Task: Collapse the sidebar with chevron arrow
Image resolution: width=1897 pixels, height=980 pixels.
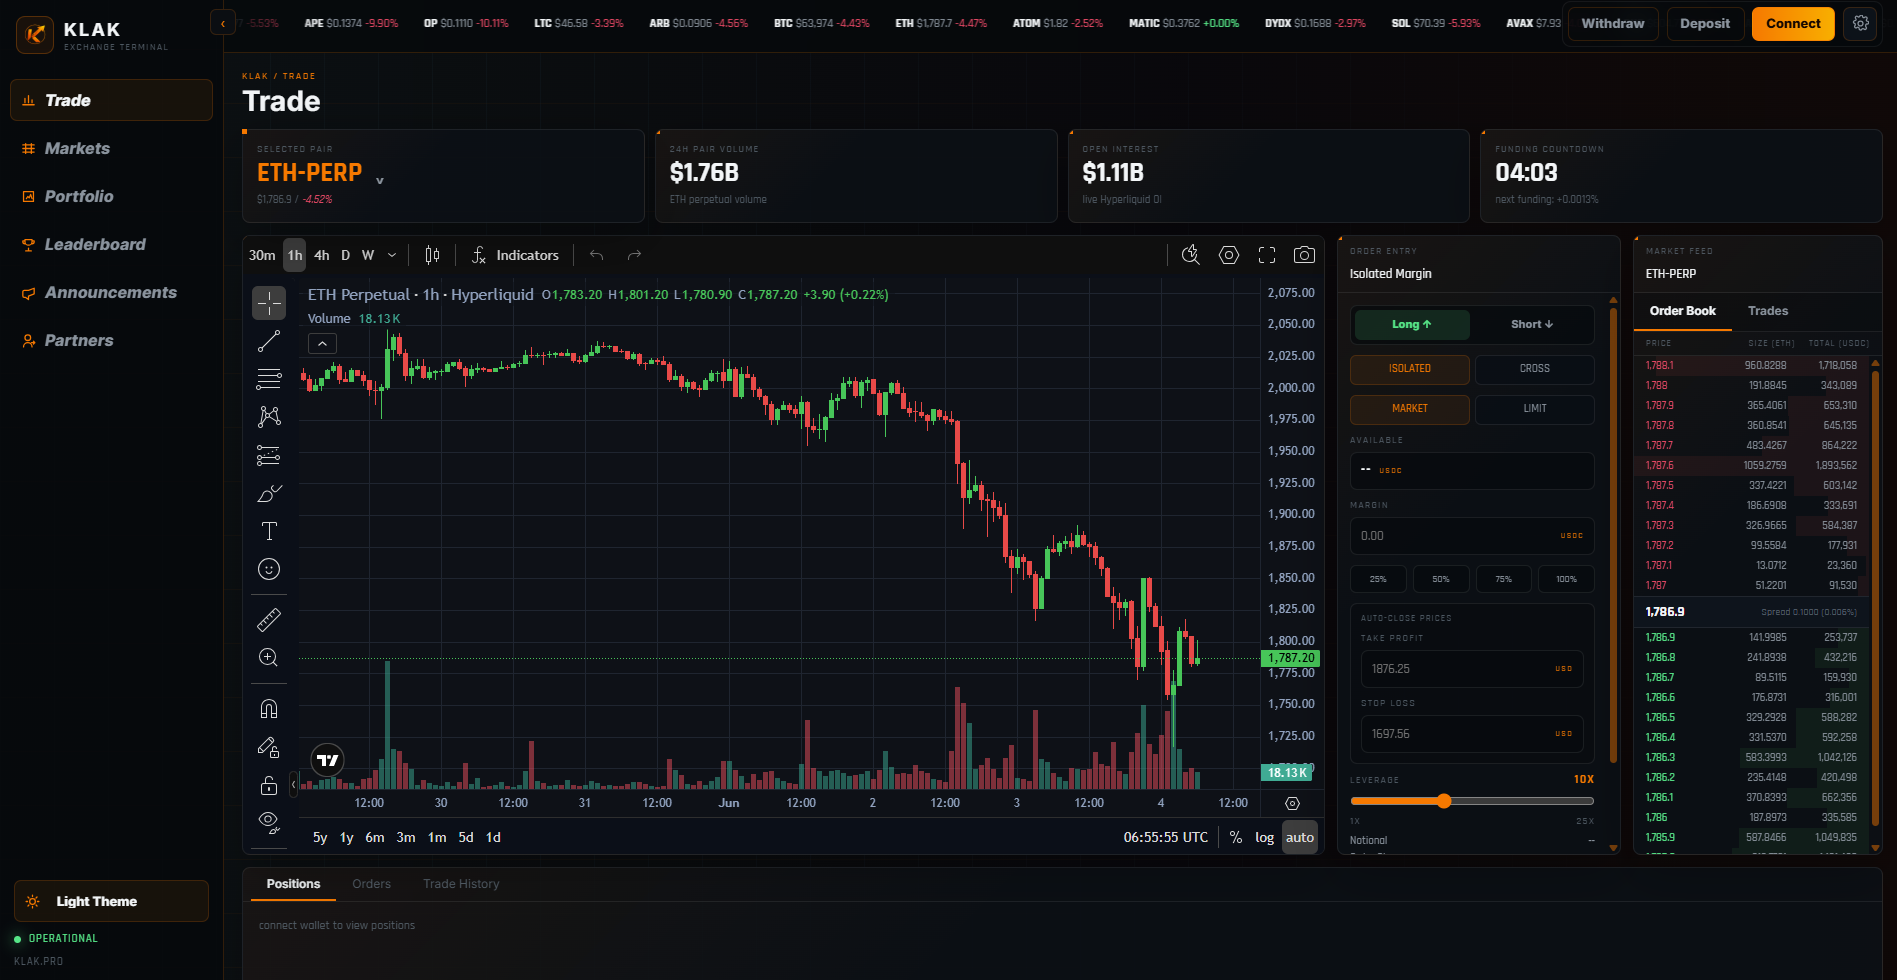Action: click(223, 23)
